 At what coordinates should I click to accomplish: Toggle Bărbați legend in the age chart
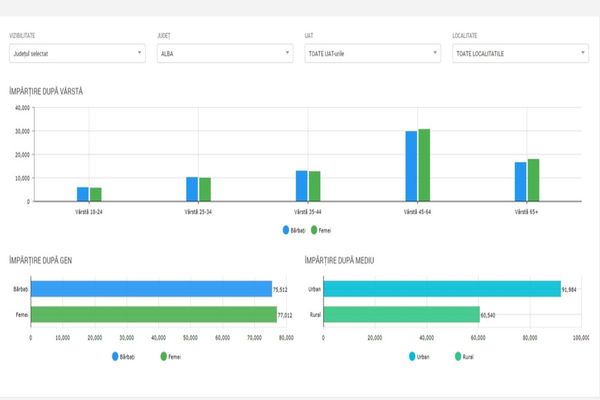pyautogui.click(x=297, y=230)
